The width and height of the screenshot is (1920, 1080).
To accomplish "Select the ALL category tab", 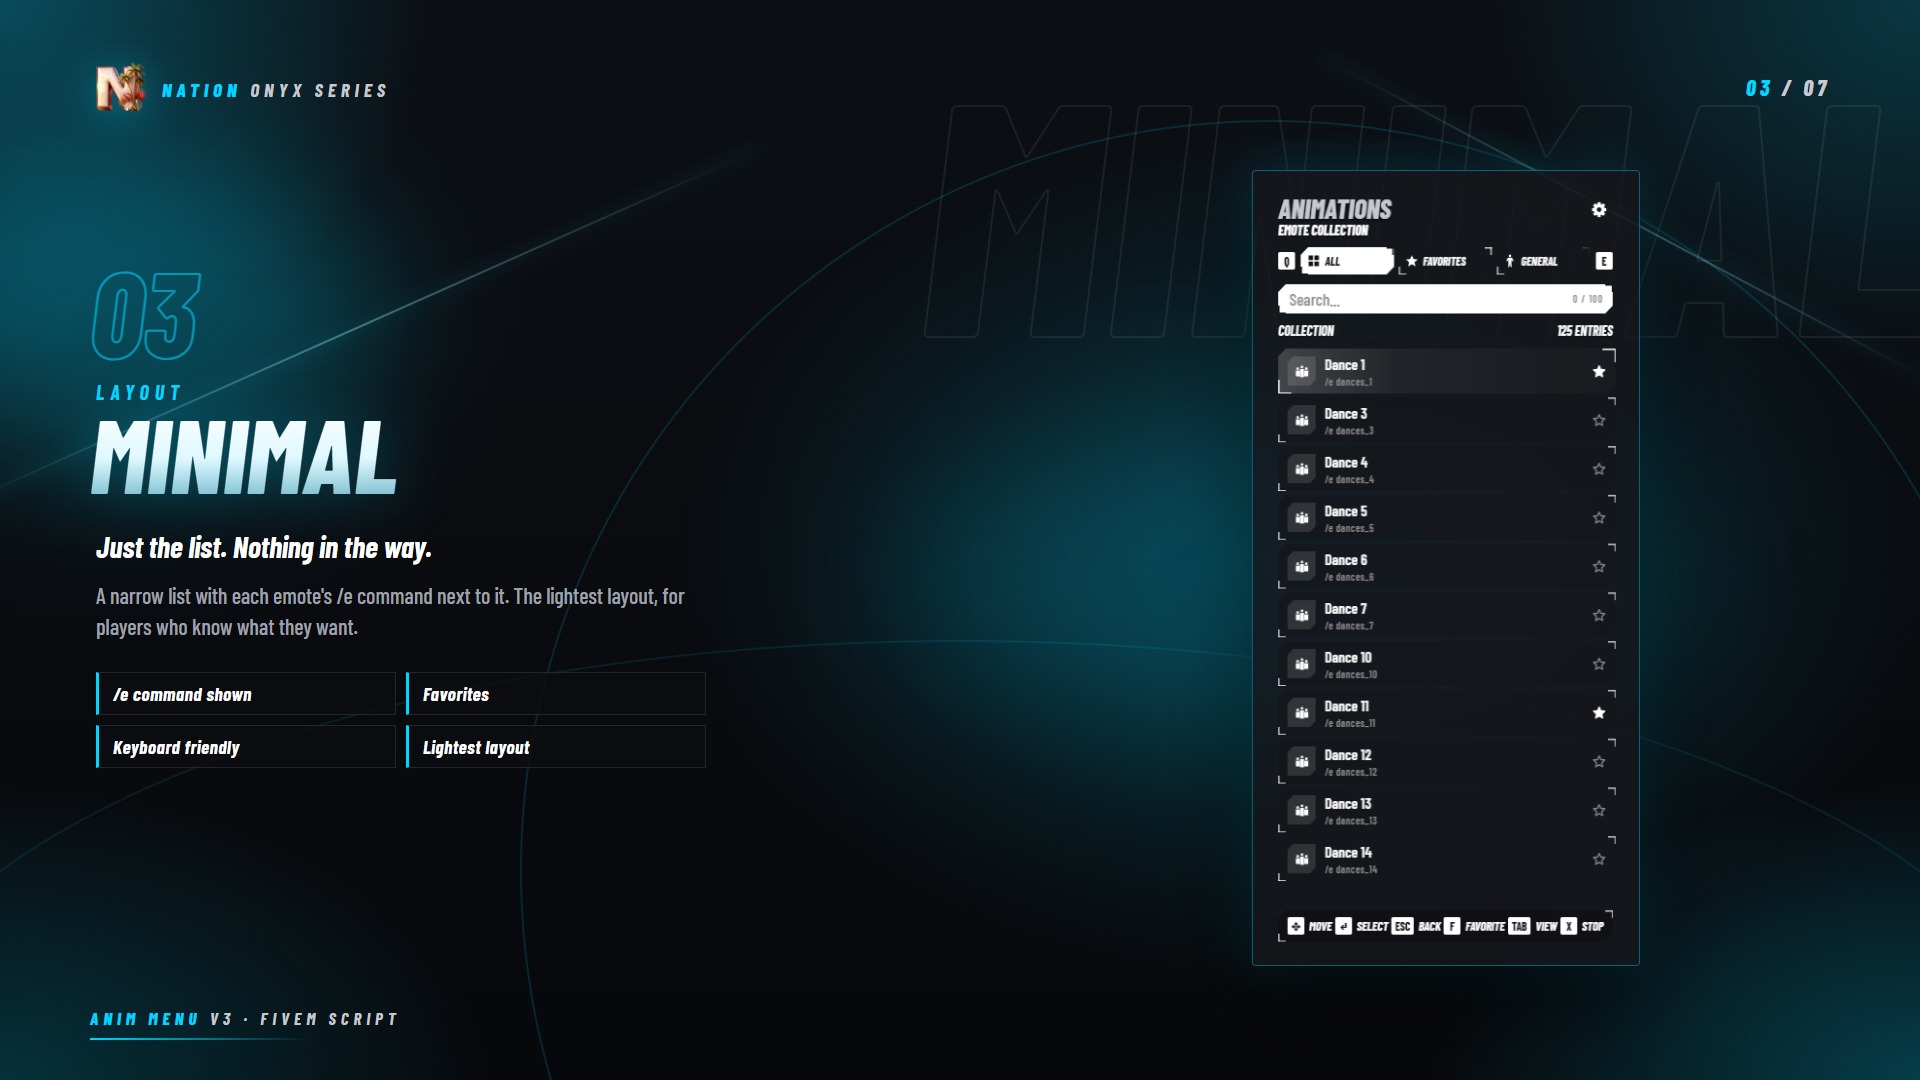I will [x=1347, y=261].
